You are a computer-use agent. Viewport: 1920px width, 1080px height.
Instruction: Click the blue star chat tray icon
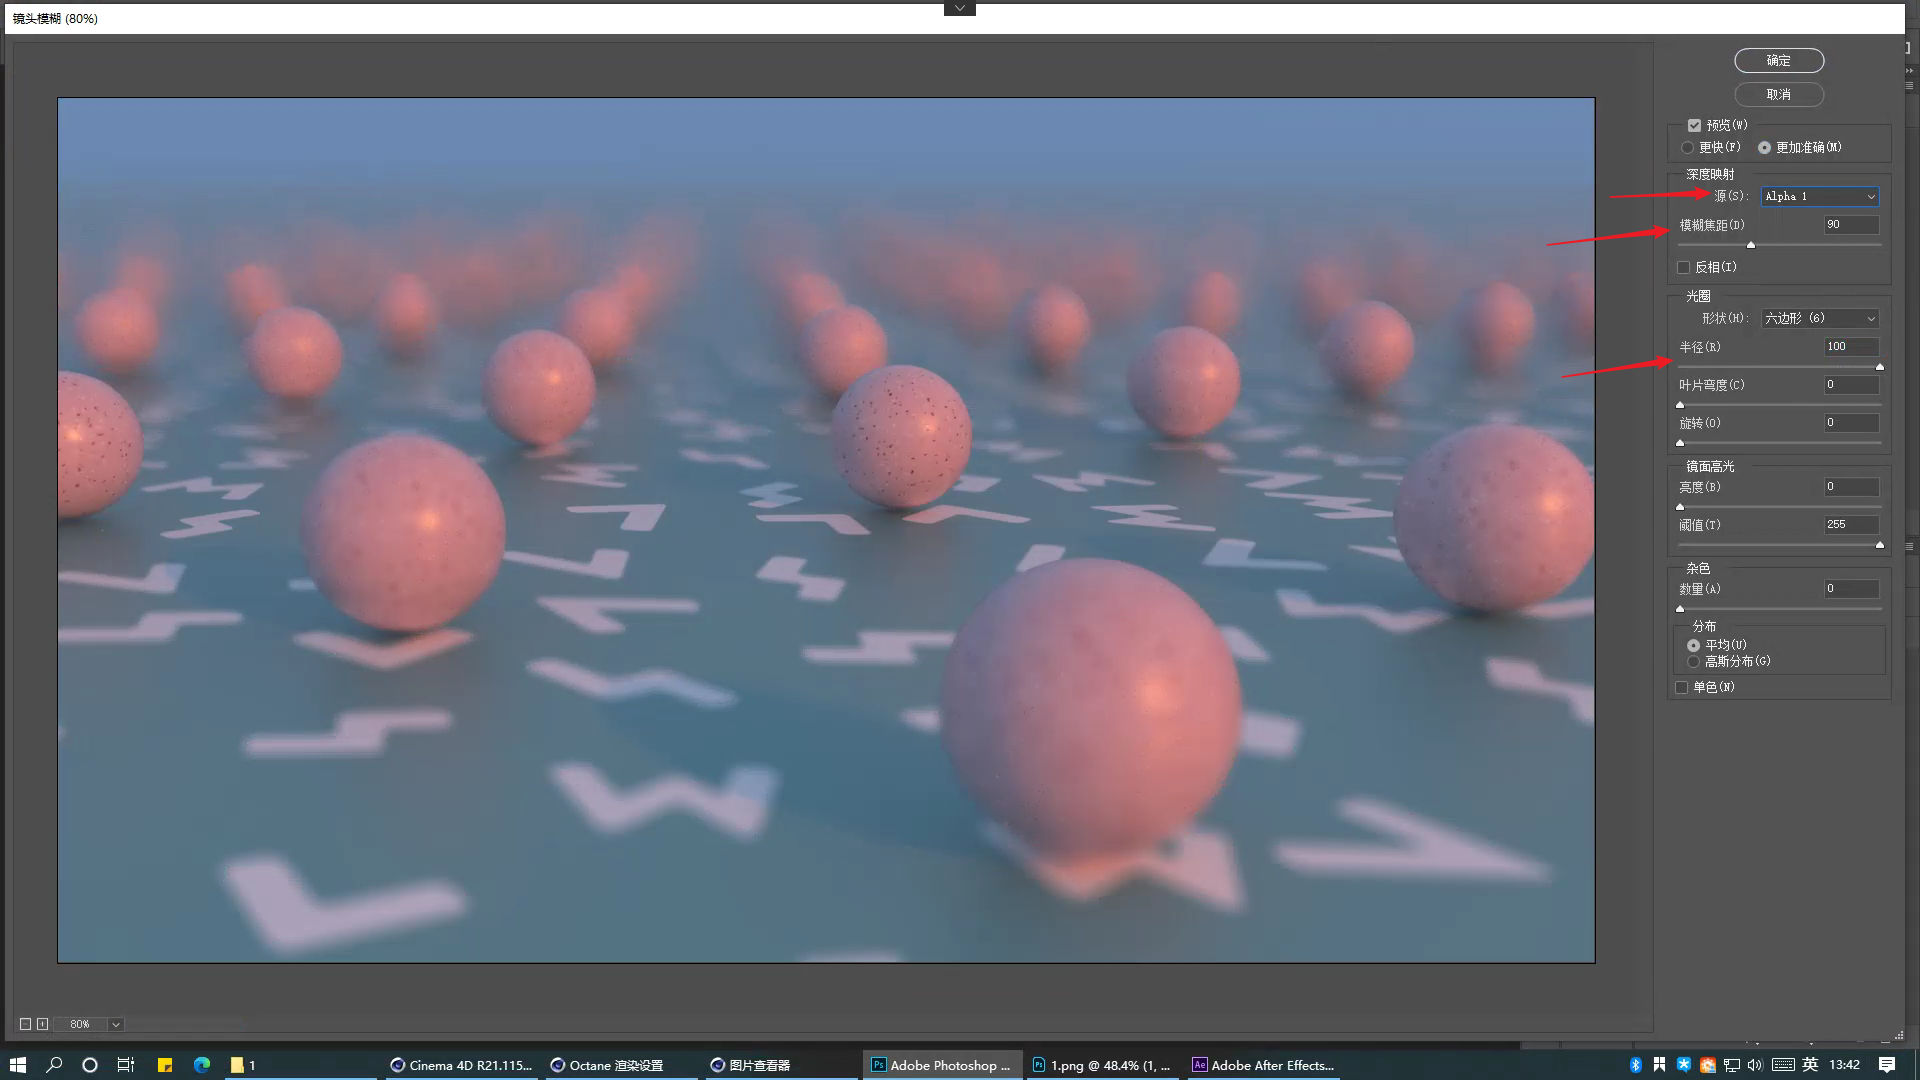pos(1684,1065)
